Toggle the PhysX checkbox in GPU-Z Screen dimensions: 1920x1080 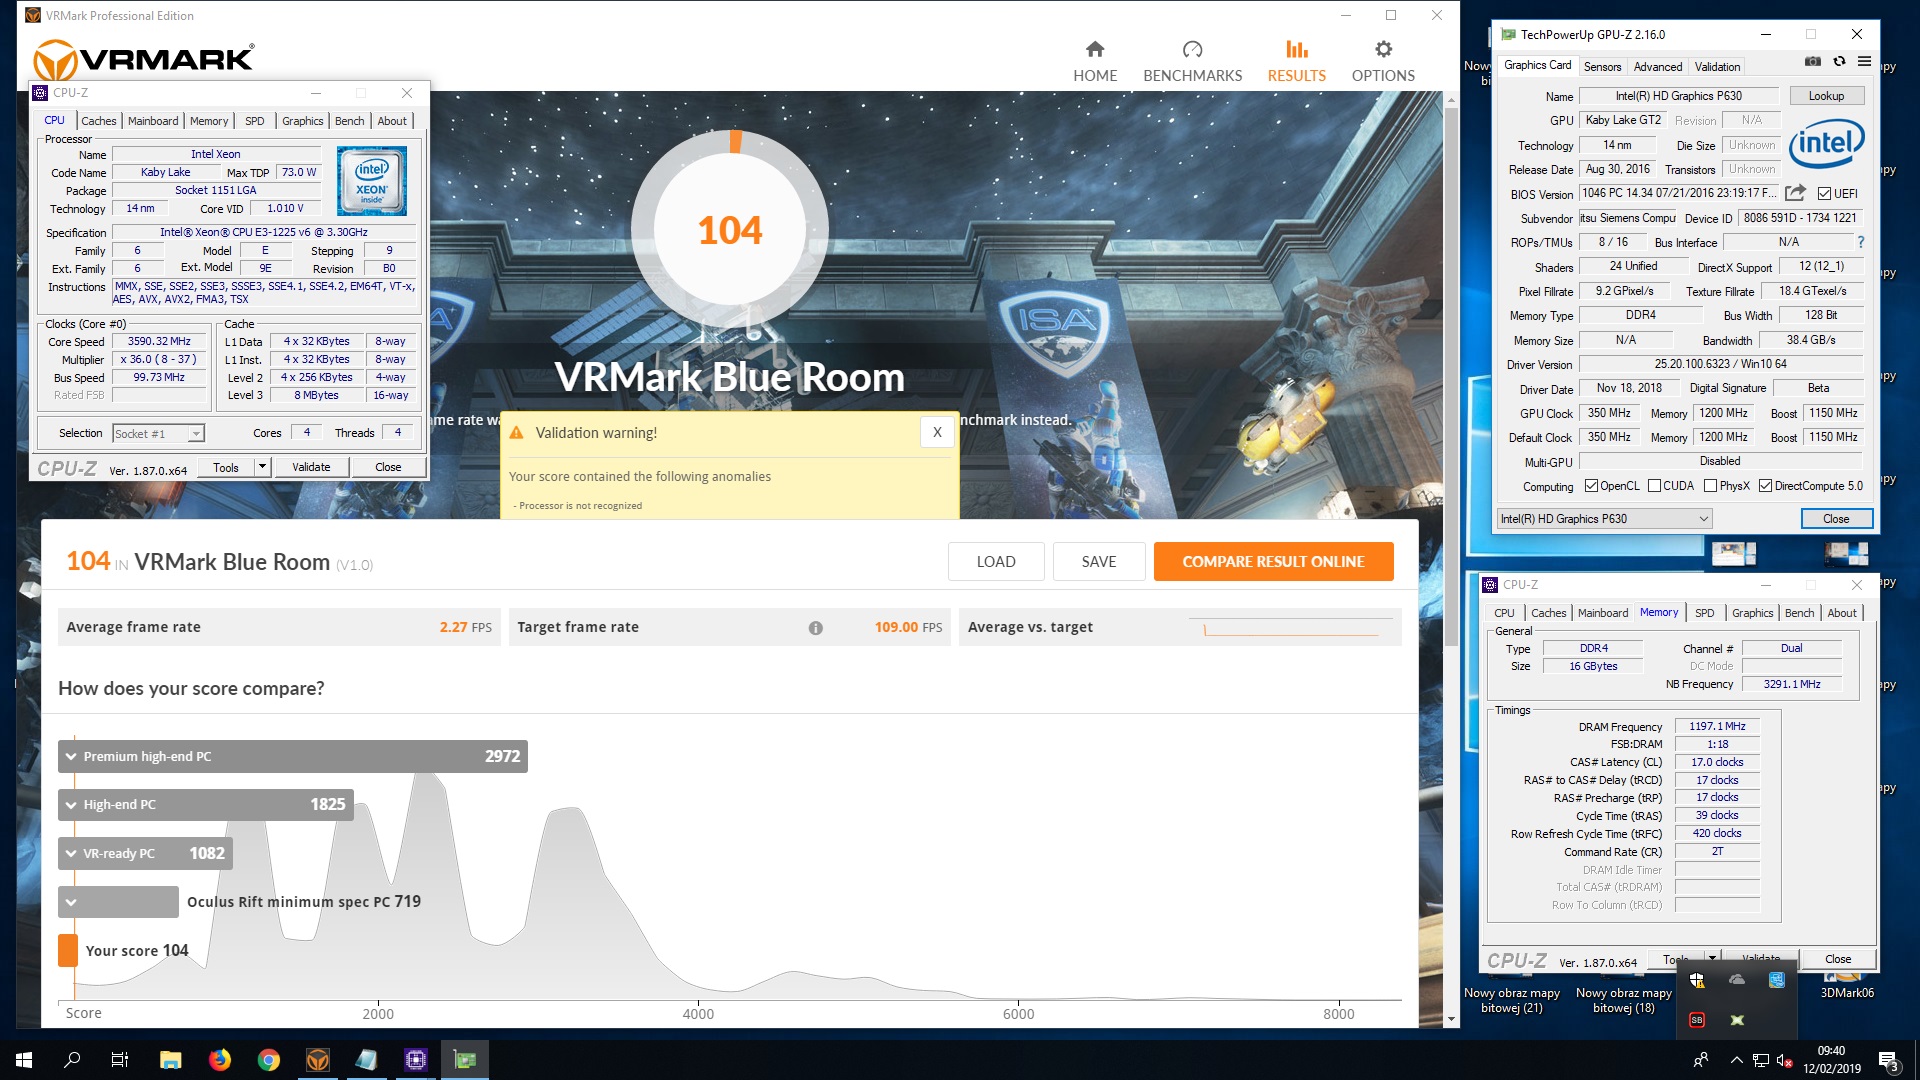click(1710, 486)
